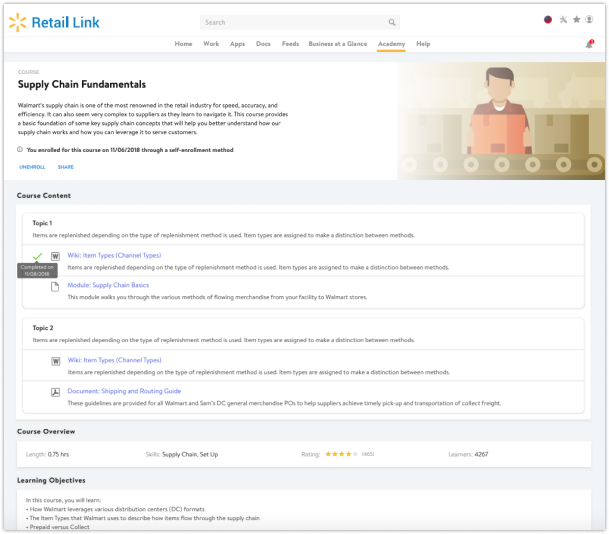This screenshot has height=534, width=609.
Task: Click the Topic 1 heading
Action: pyautogui.click(x=42, y=223)
